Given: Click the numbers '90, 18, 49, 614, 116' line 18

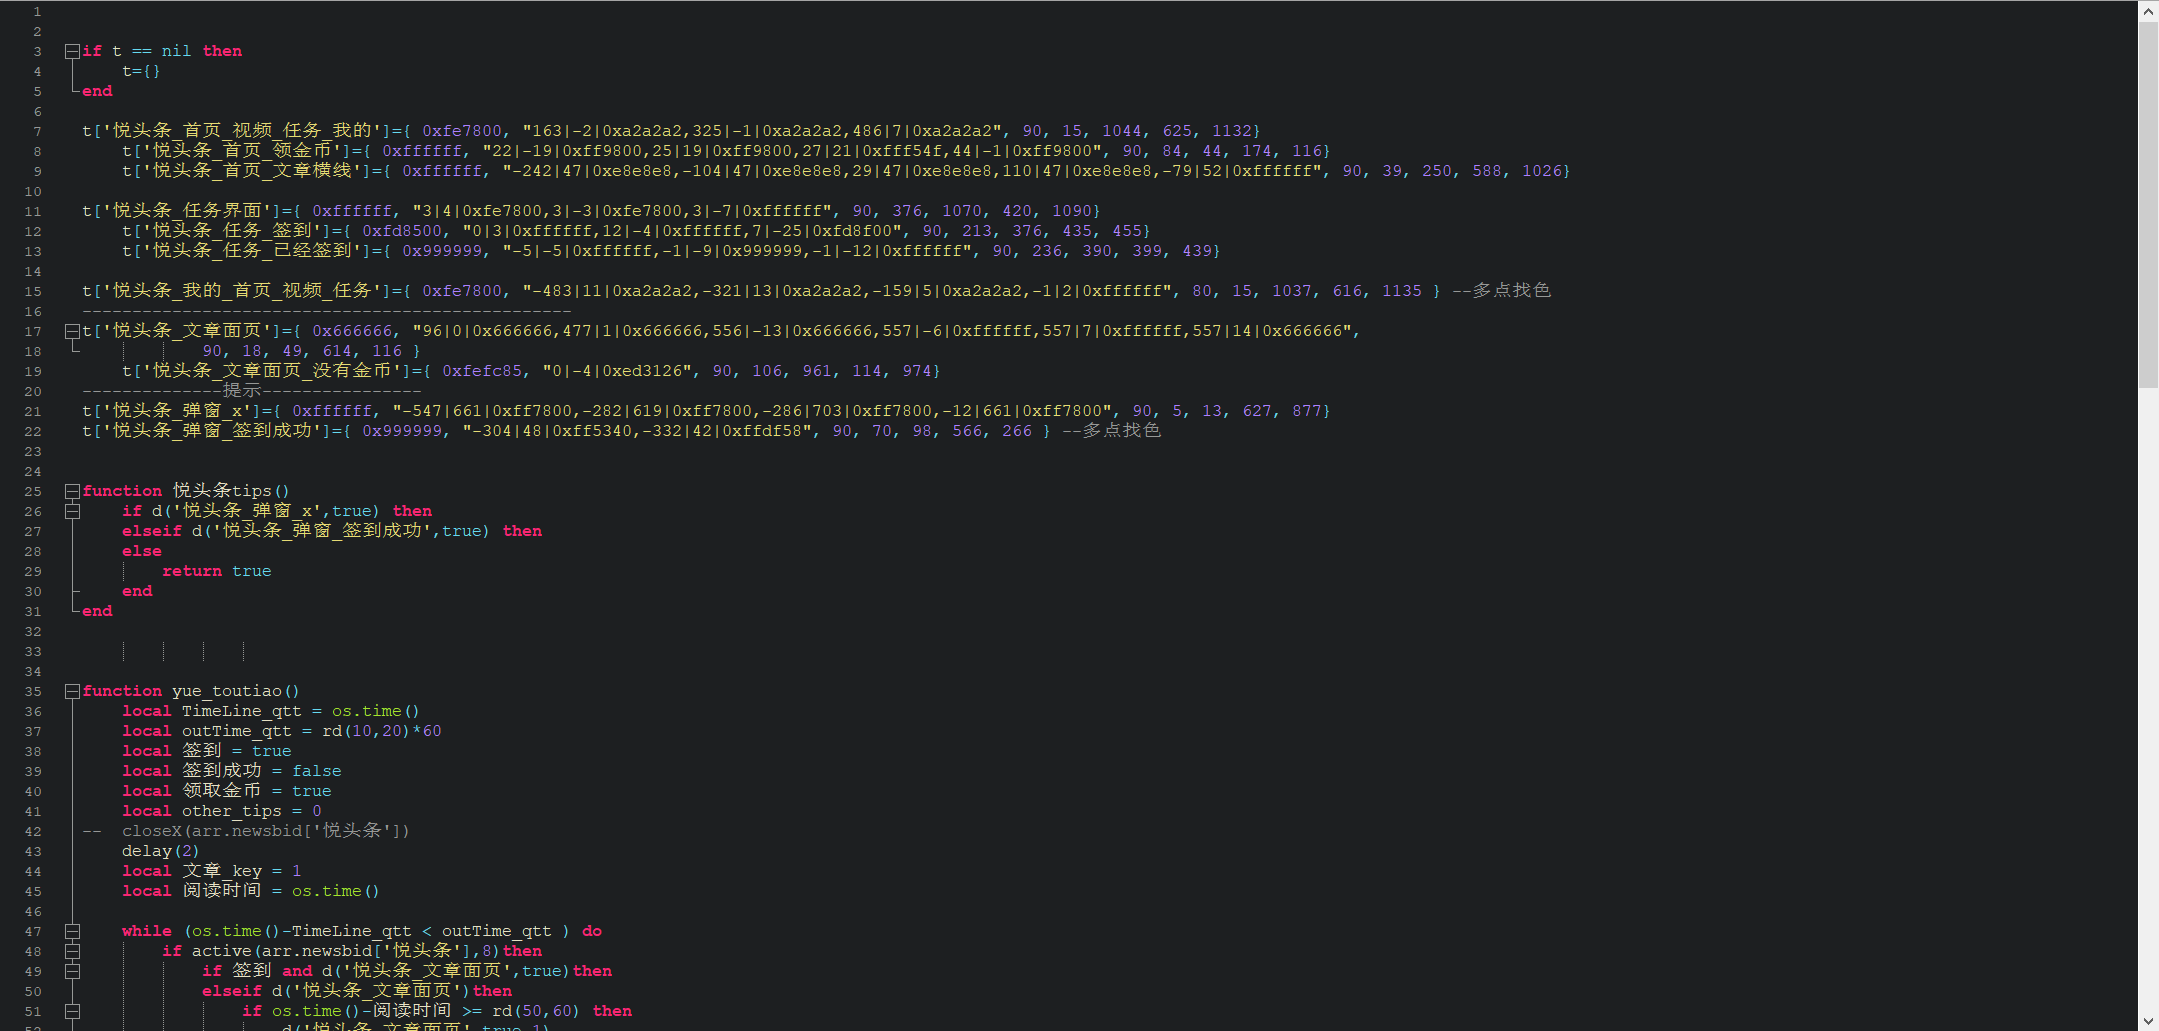Looking at the screenshot, I should pyautogui.click(x=302, y=351).
